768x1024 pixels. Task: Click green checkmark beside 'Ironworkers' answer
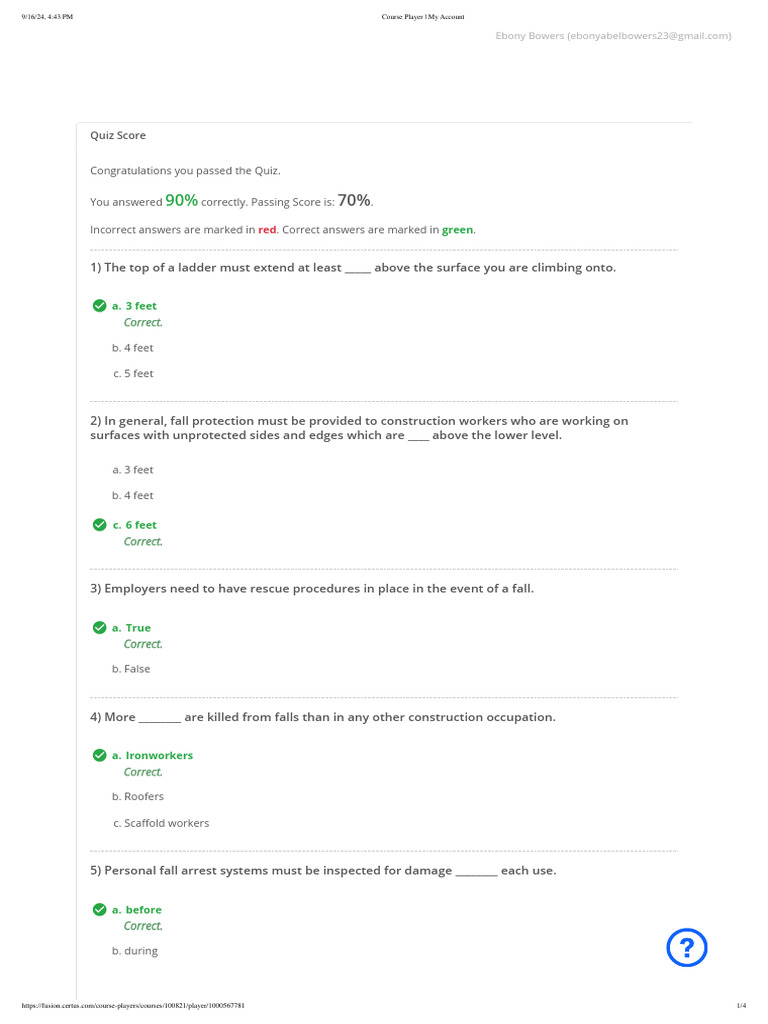point(99,755)
